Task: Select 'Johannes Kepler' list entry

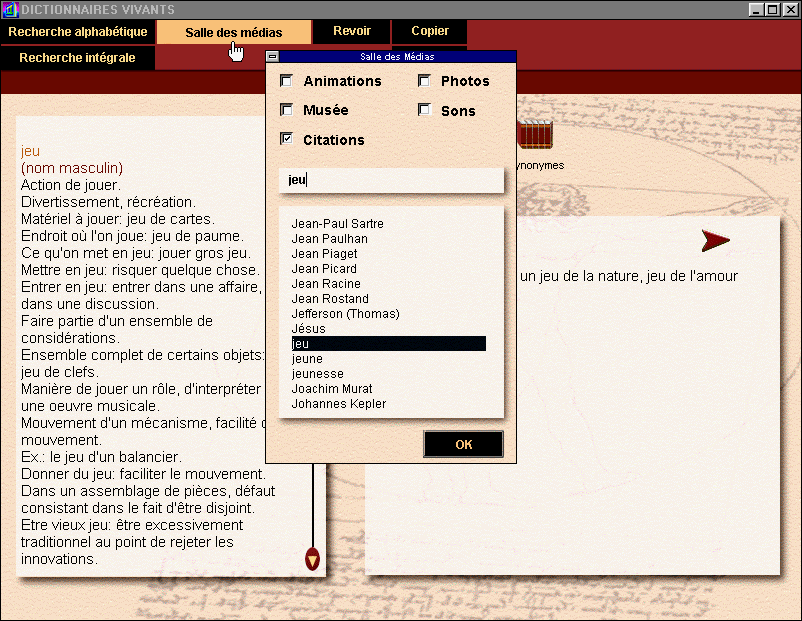Action: 339,404
